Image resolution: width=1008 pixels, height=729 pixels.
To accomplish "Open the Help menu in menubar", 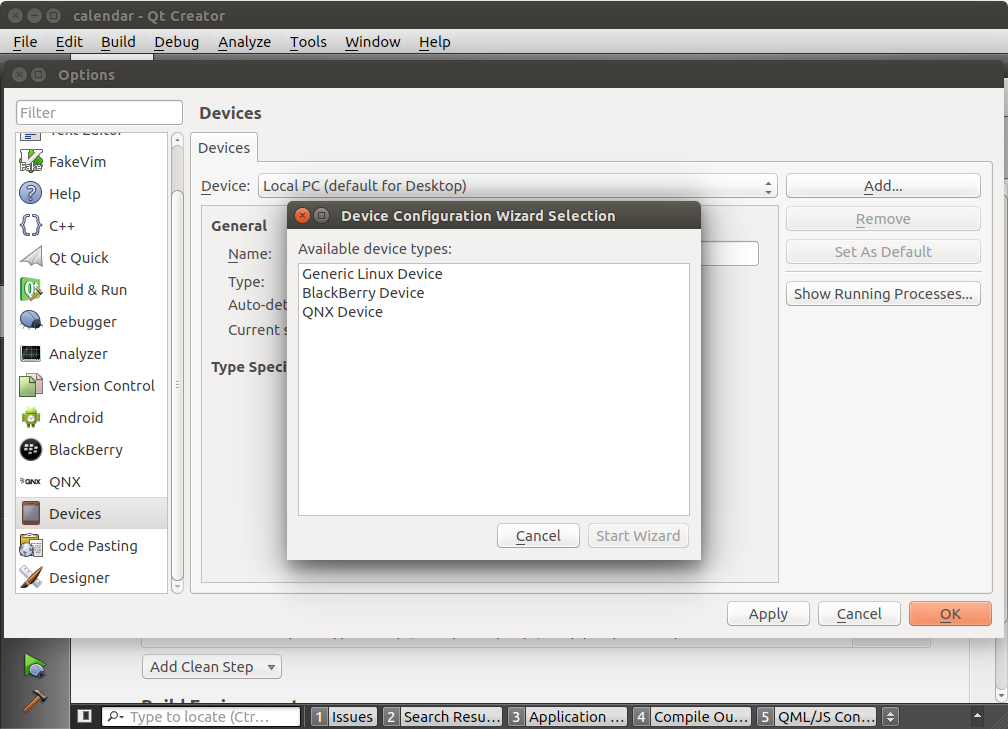I will 435,42.
